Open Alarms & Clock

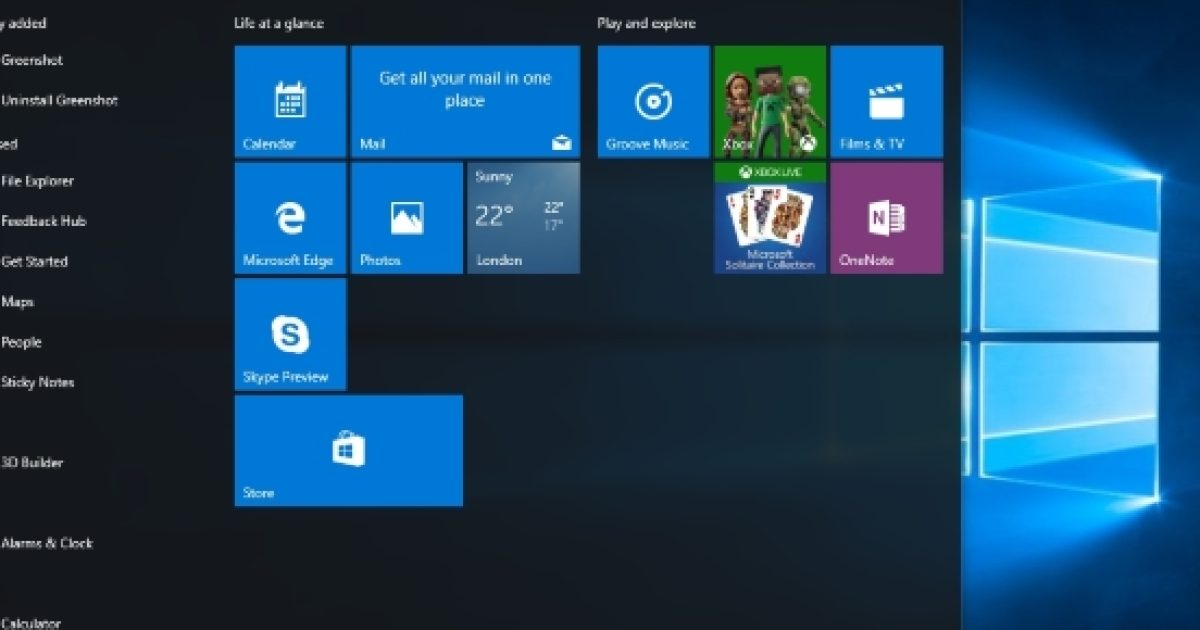(x=46, y=543)
